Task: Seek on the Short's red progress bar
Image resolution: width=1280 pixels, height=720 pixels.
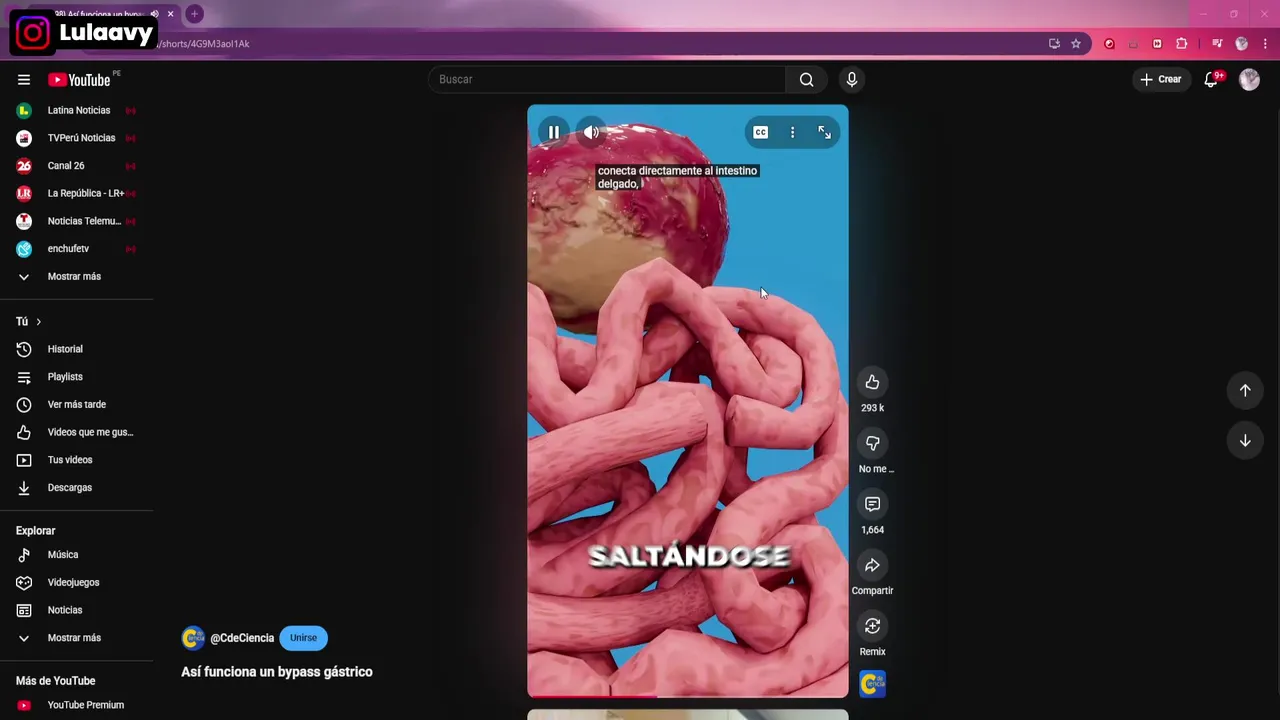Action: pyautogui.click(x=688, y=695)
